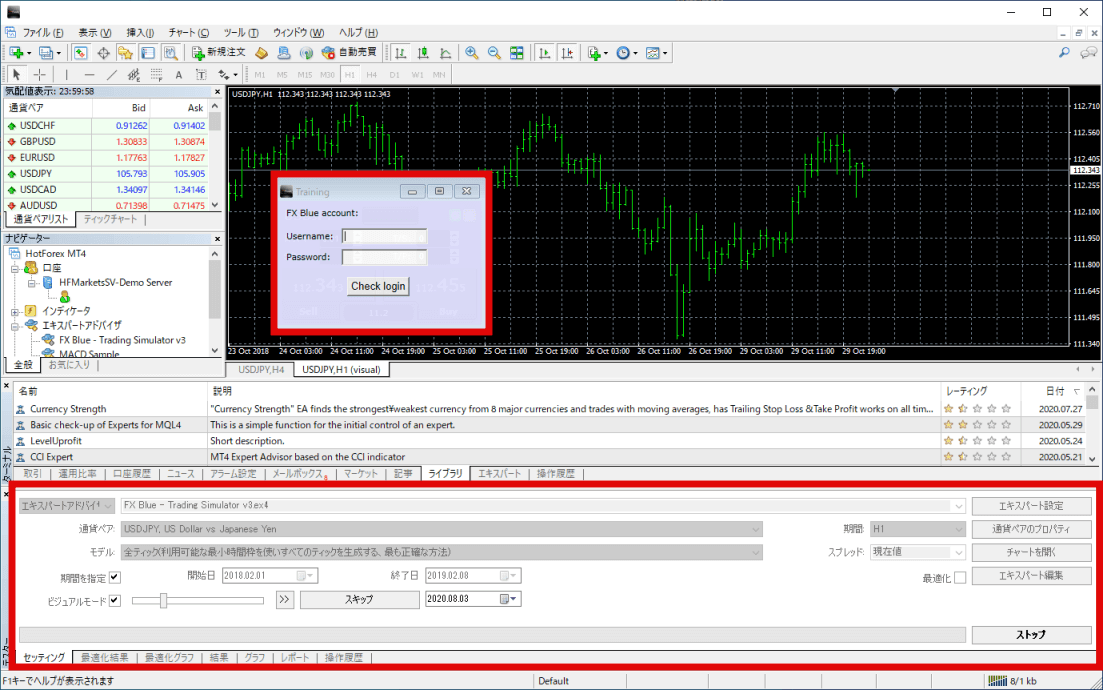Open MetaEditor with the yellow book icon

click(x=261, y=53)
